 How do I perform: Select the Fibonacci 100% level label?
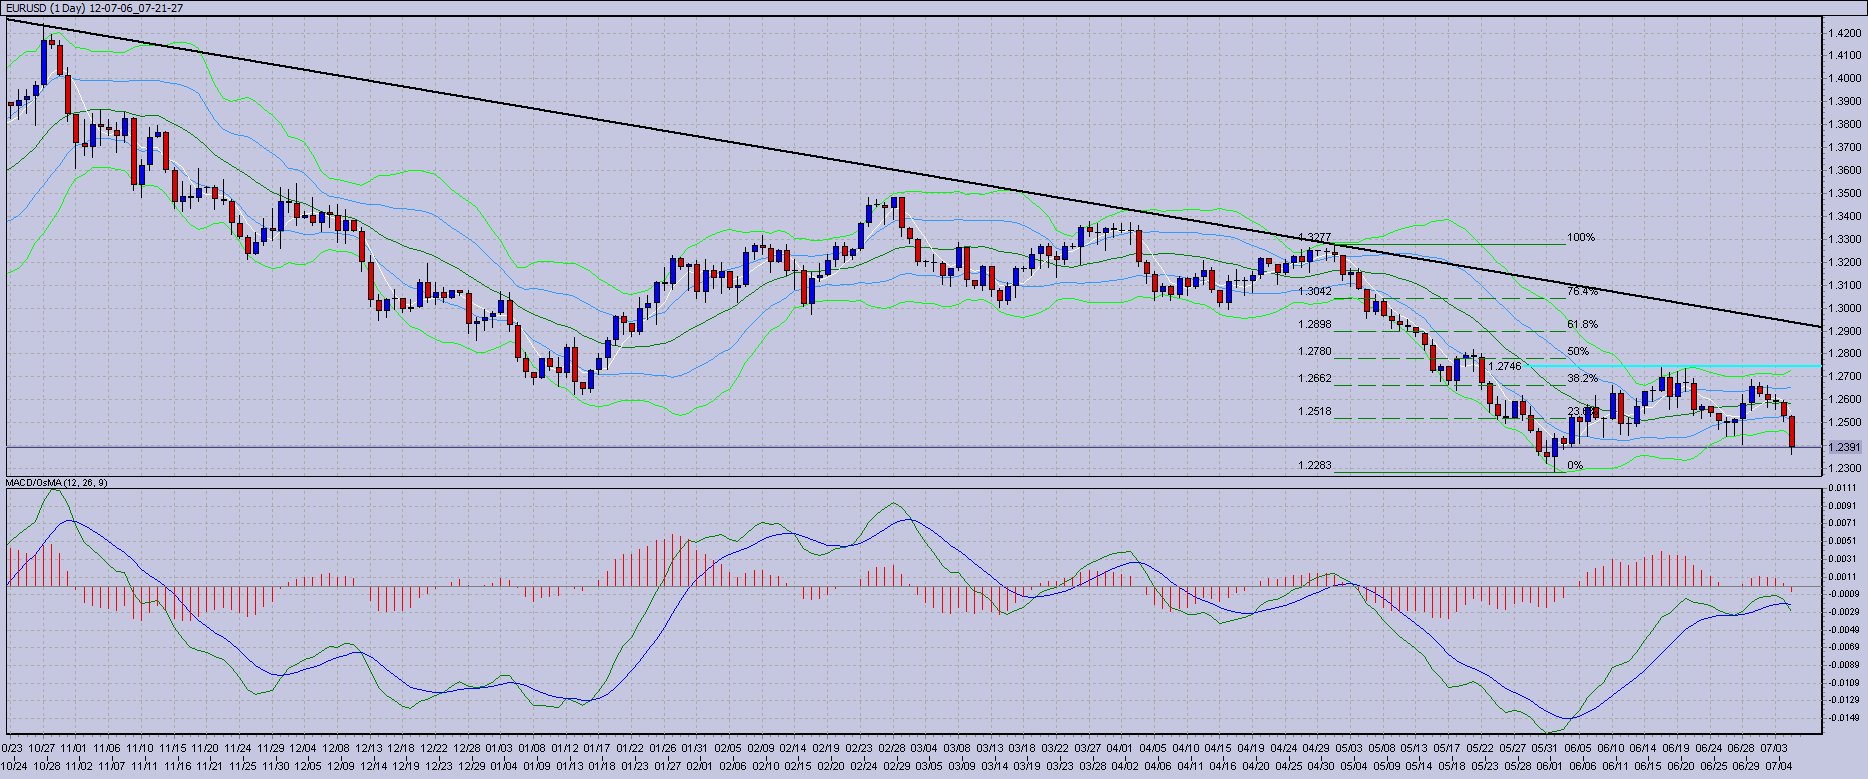point(1581,238)
